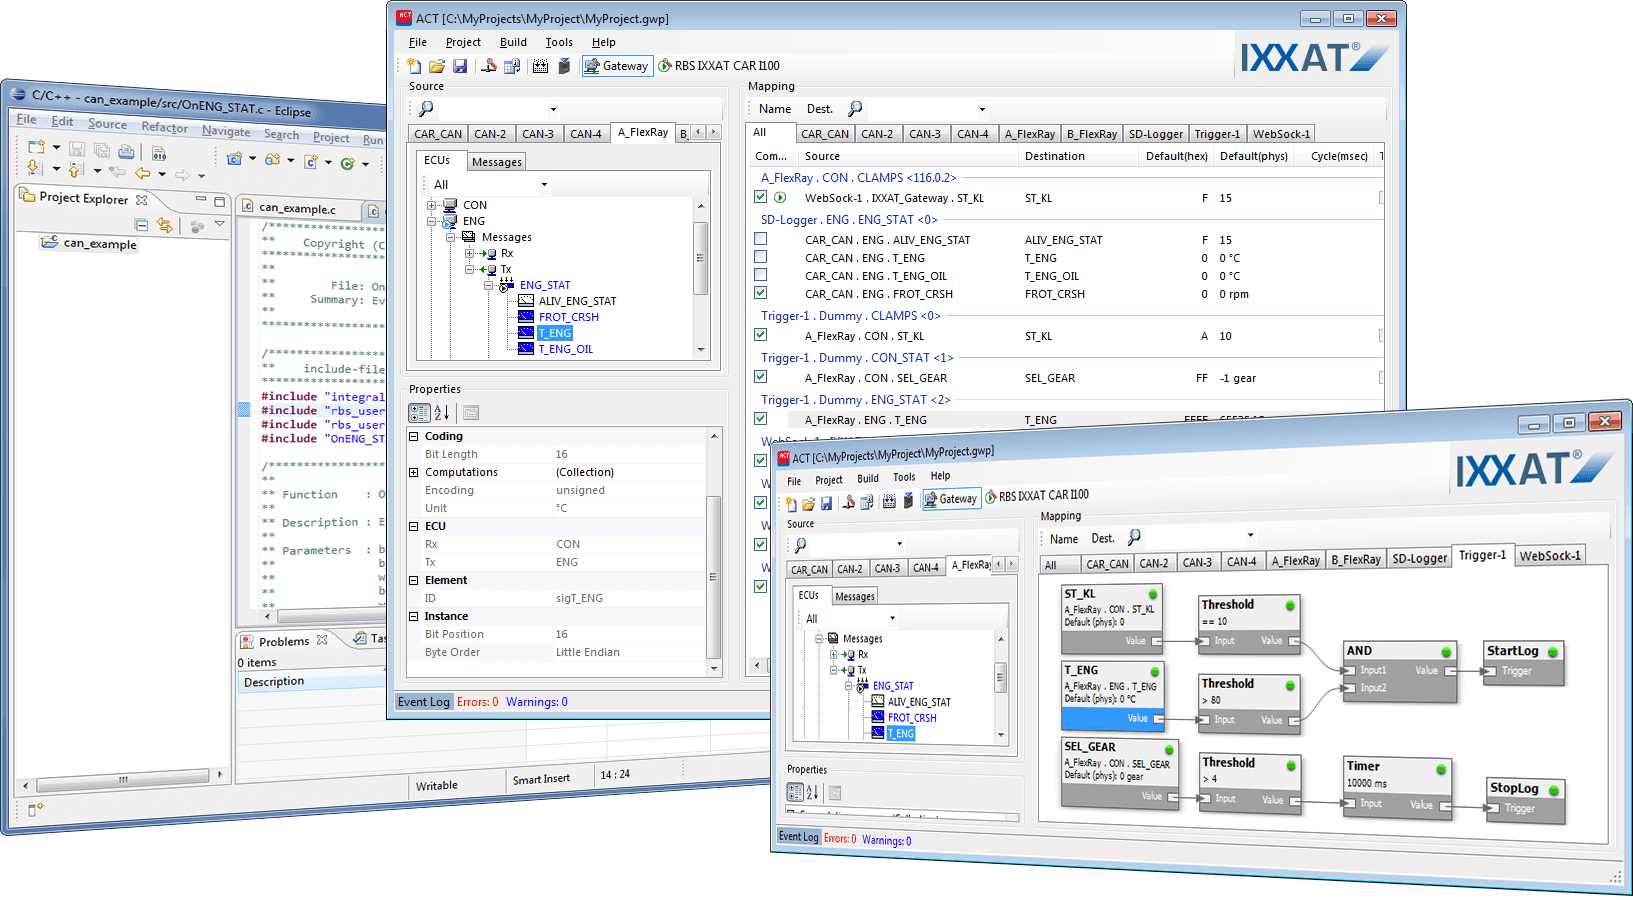Select WebSock-1 tab in front ACT window

1550,555
